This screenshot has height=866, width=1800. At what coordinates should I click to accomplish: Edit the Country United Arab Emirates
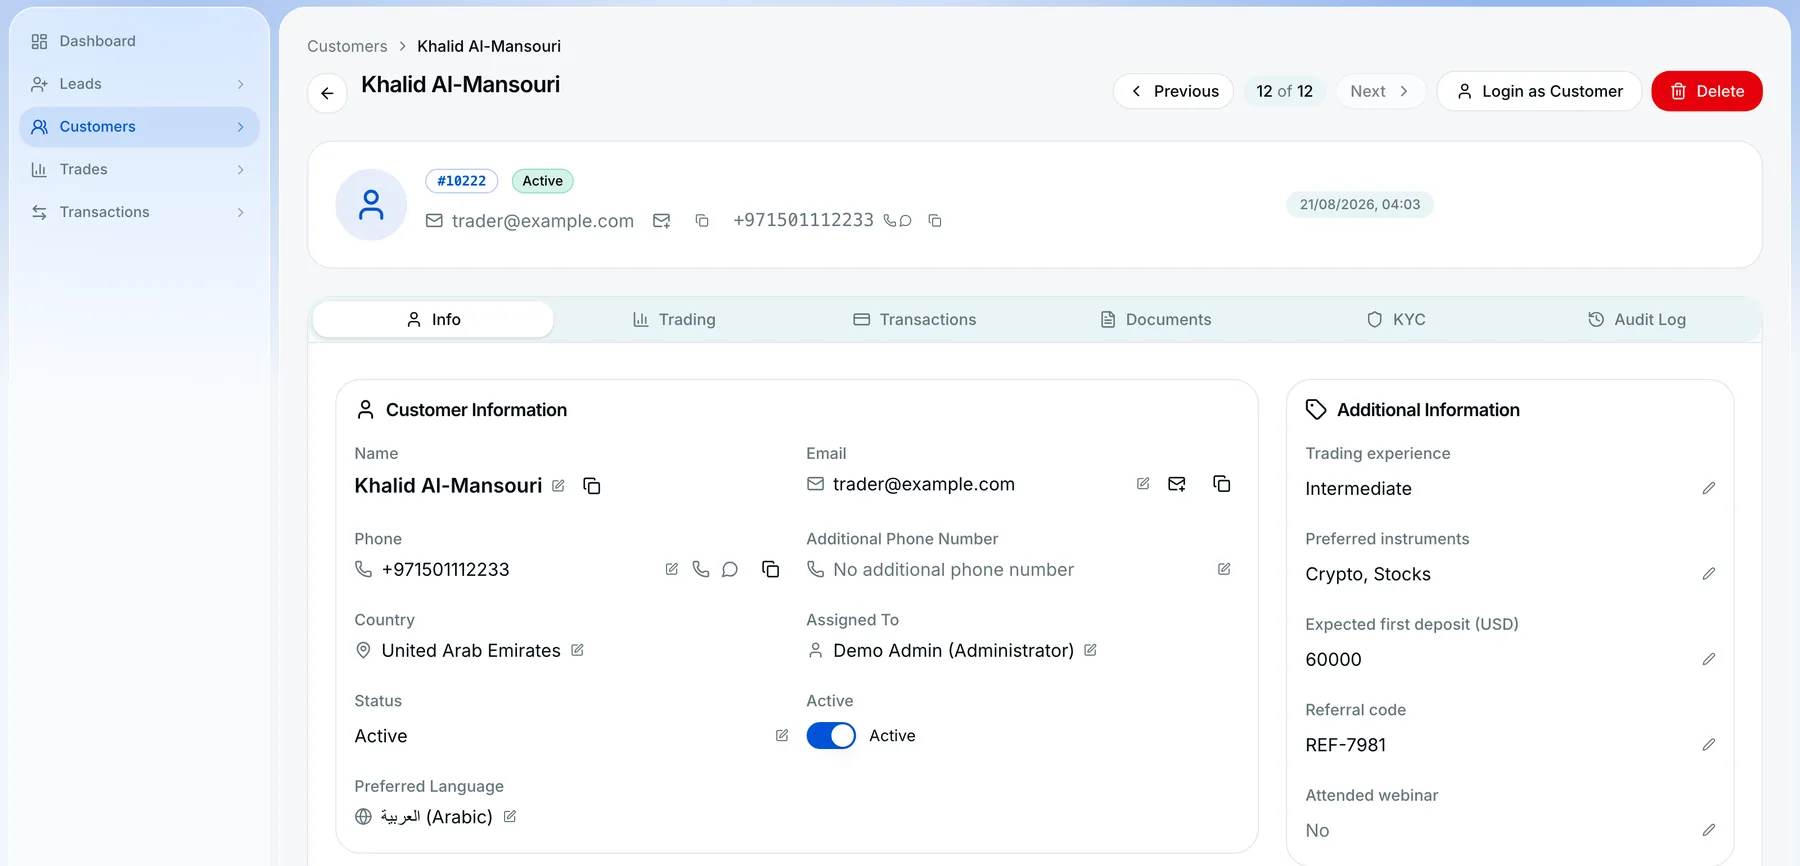tap(577, 650)
